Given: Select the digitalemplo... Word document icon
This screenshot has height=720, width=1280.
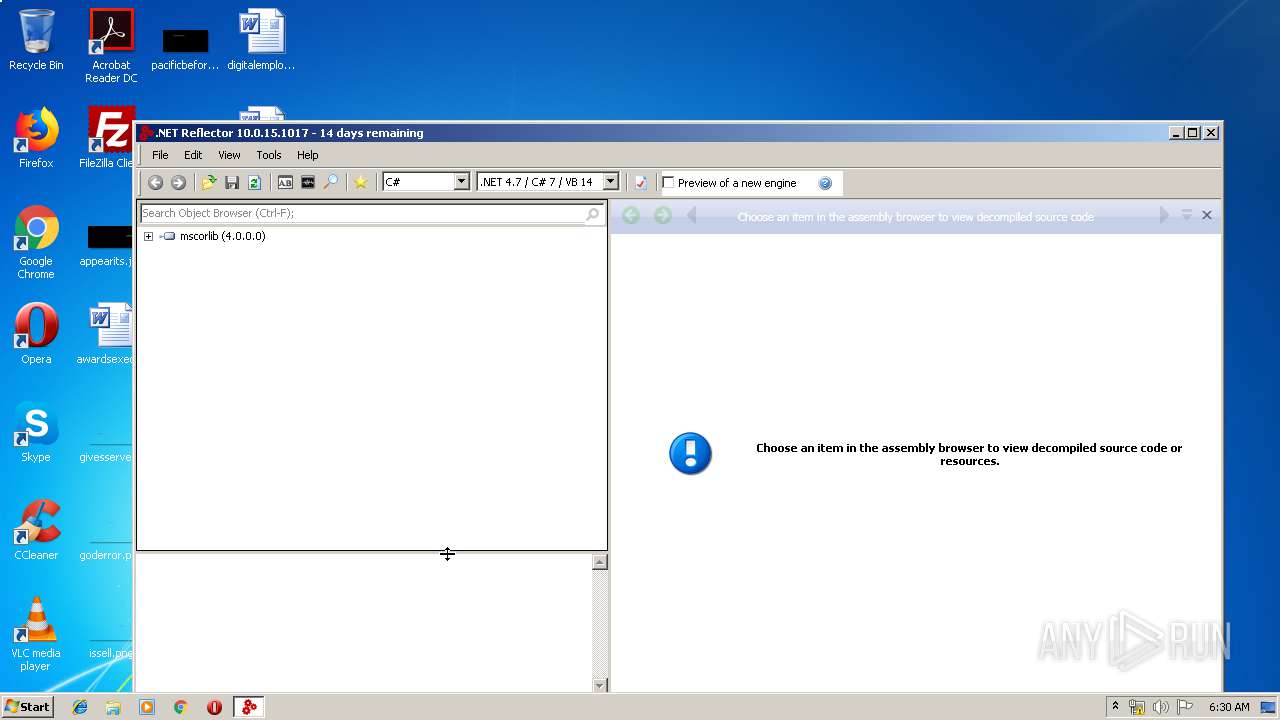Looking at the screenshot, I should coord(261,40).
